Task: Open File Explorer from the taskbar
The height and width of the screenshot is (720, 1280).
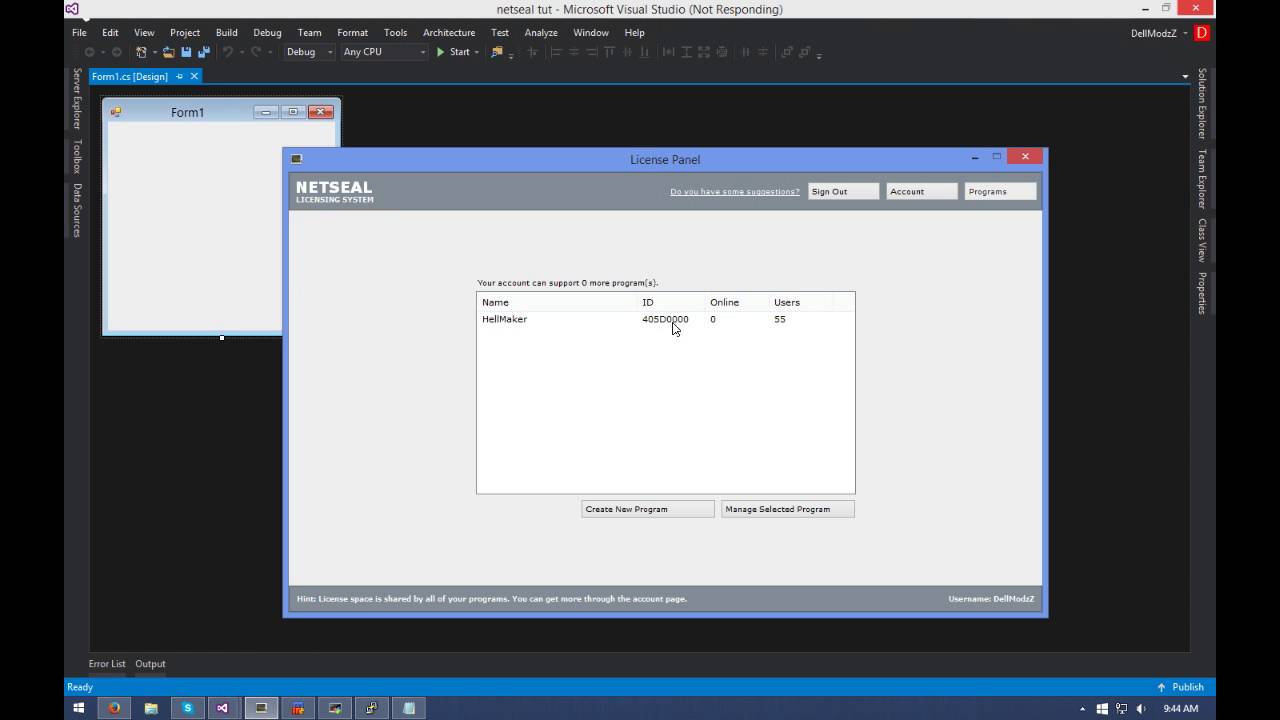Action: coord(151,708)
